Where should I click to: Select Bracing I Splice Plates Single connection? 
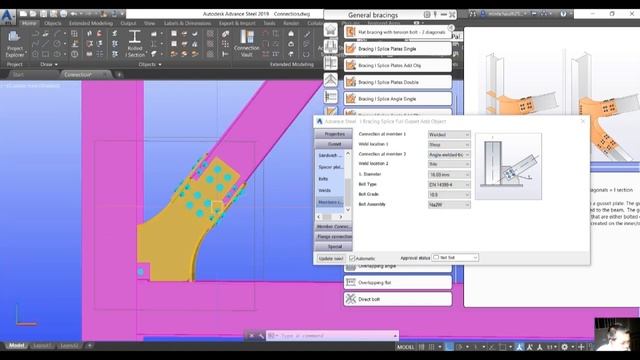(x=398, y=49)
